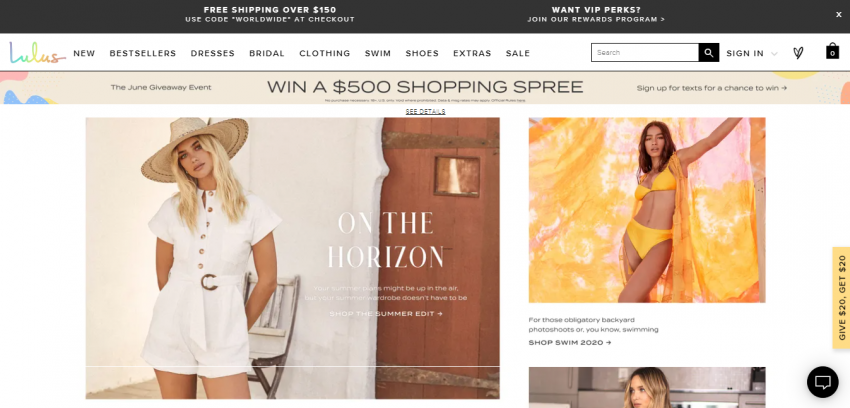Click See Details link
Viewport: 850px width, 408px height.
tap(426, 112)
